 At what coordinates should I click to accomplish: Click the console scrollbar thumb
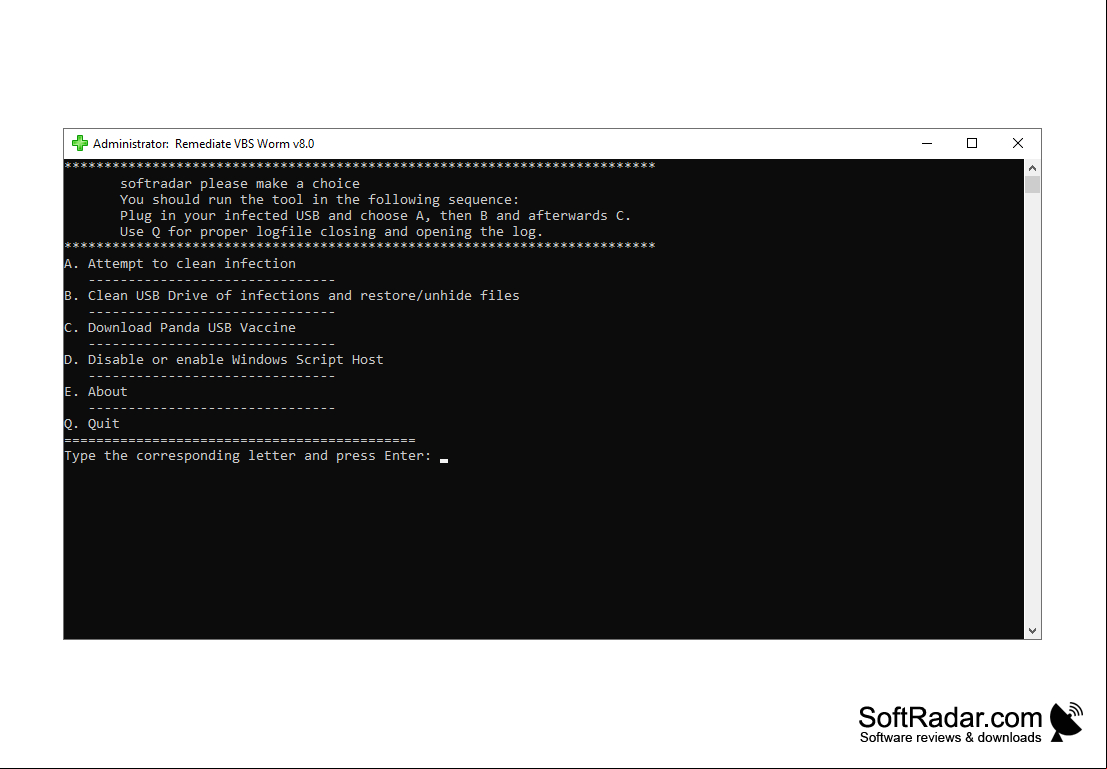1032,184
